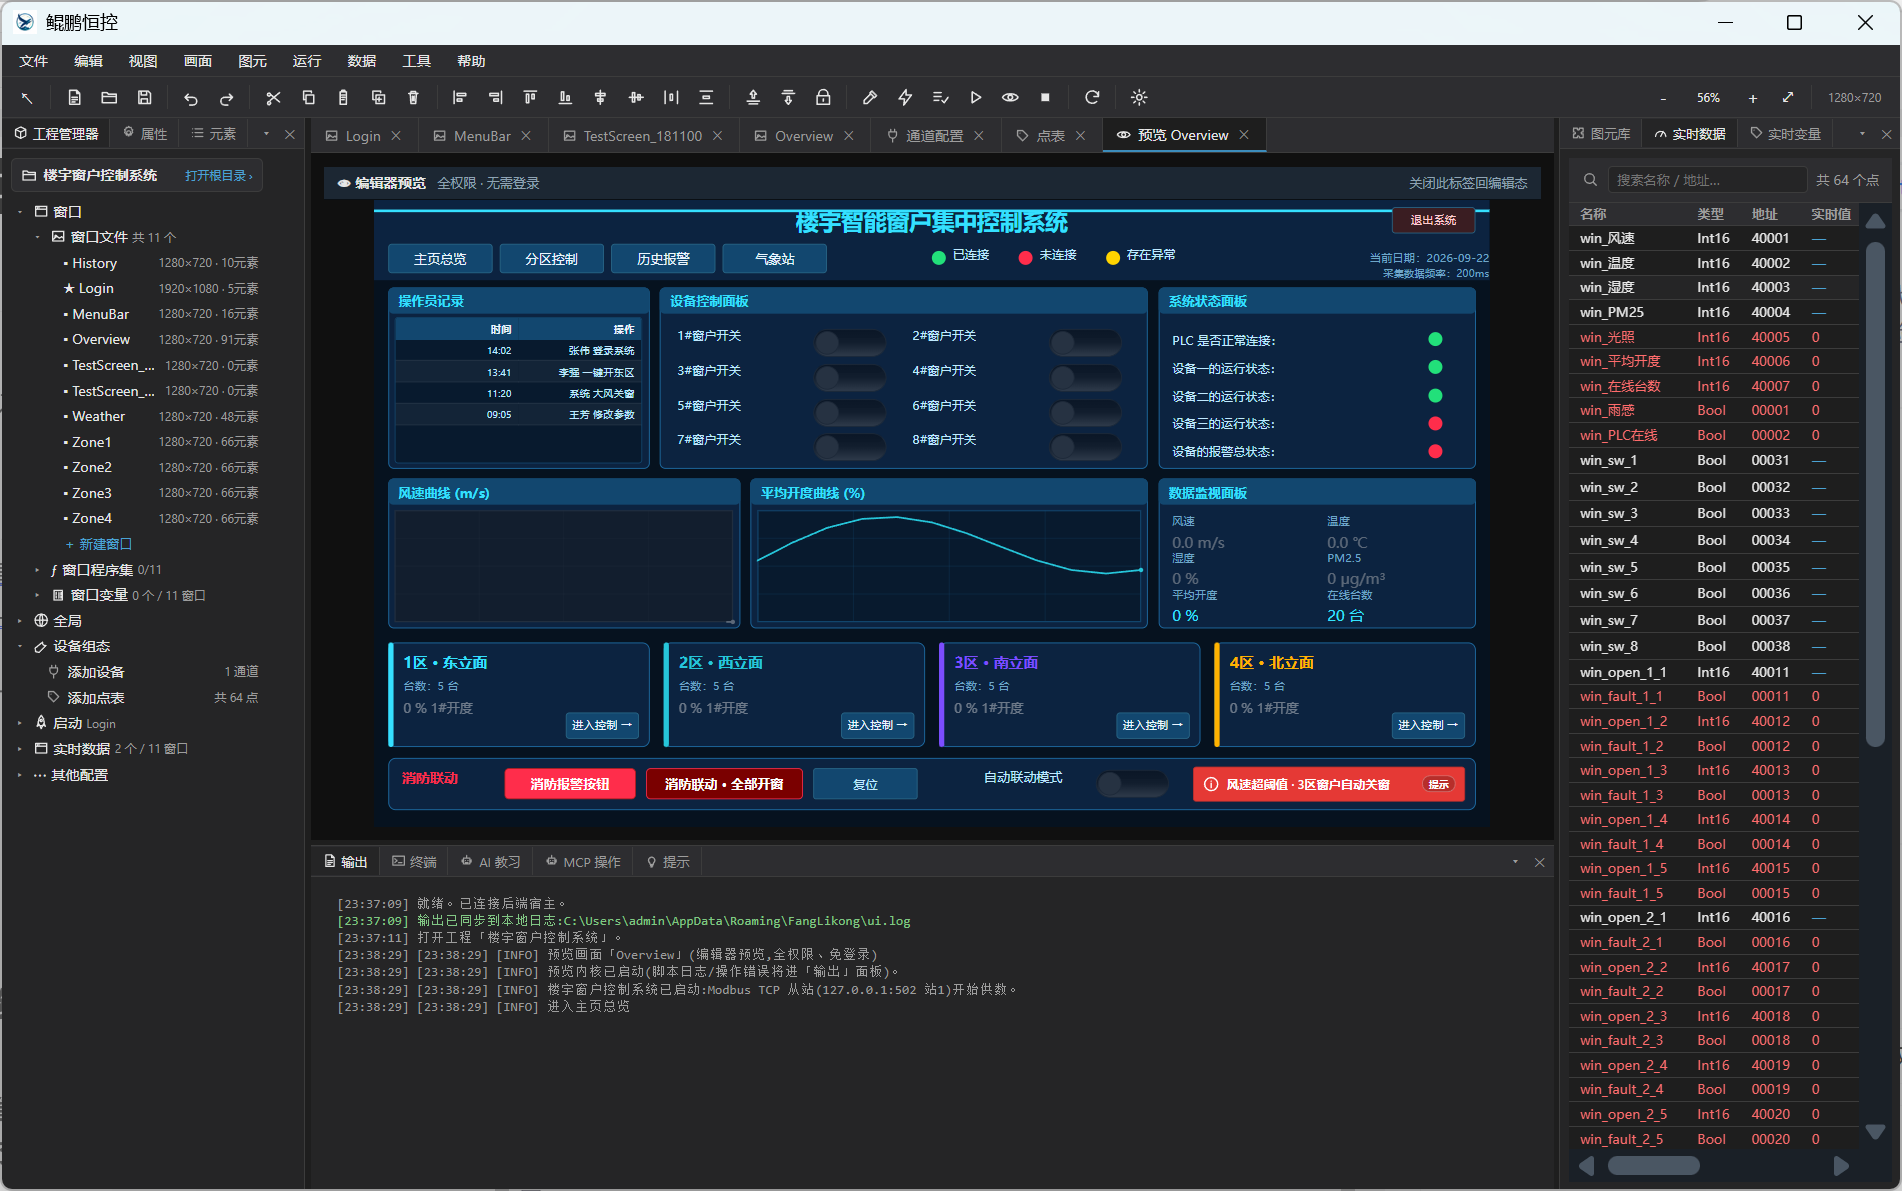
Task: Start the project with the play icon
Action: (976, 98)
